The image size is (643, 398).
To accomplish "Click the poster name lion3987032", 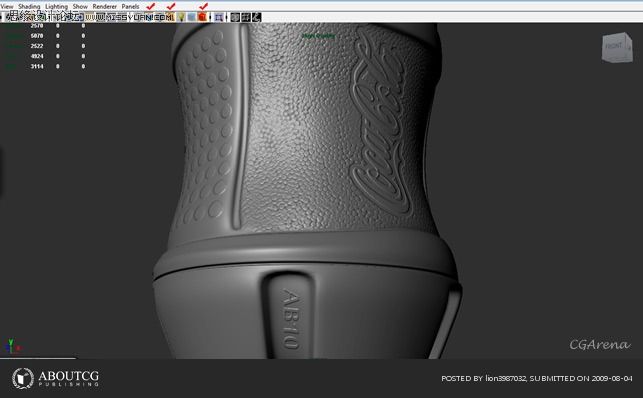I will [x=505, y=378].
